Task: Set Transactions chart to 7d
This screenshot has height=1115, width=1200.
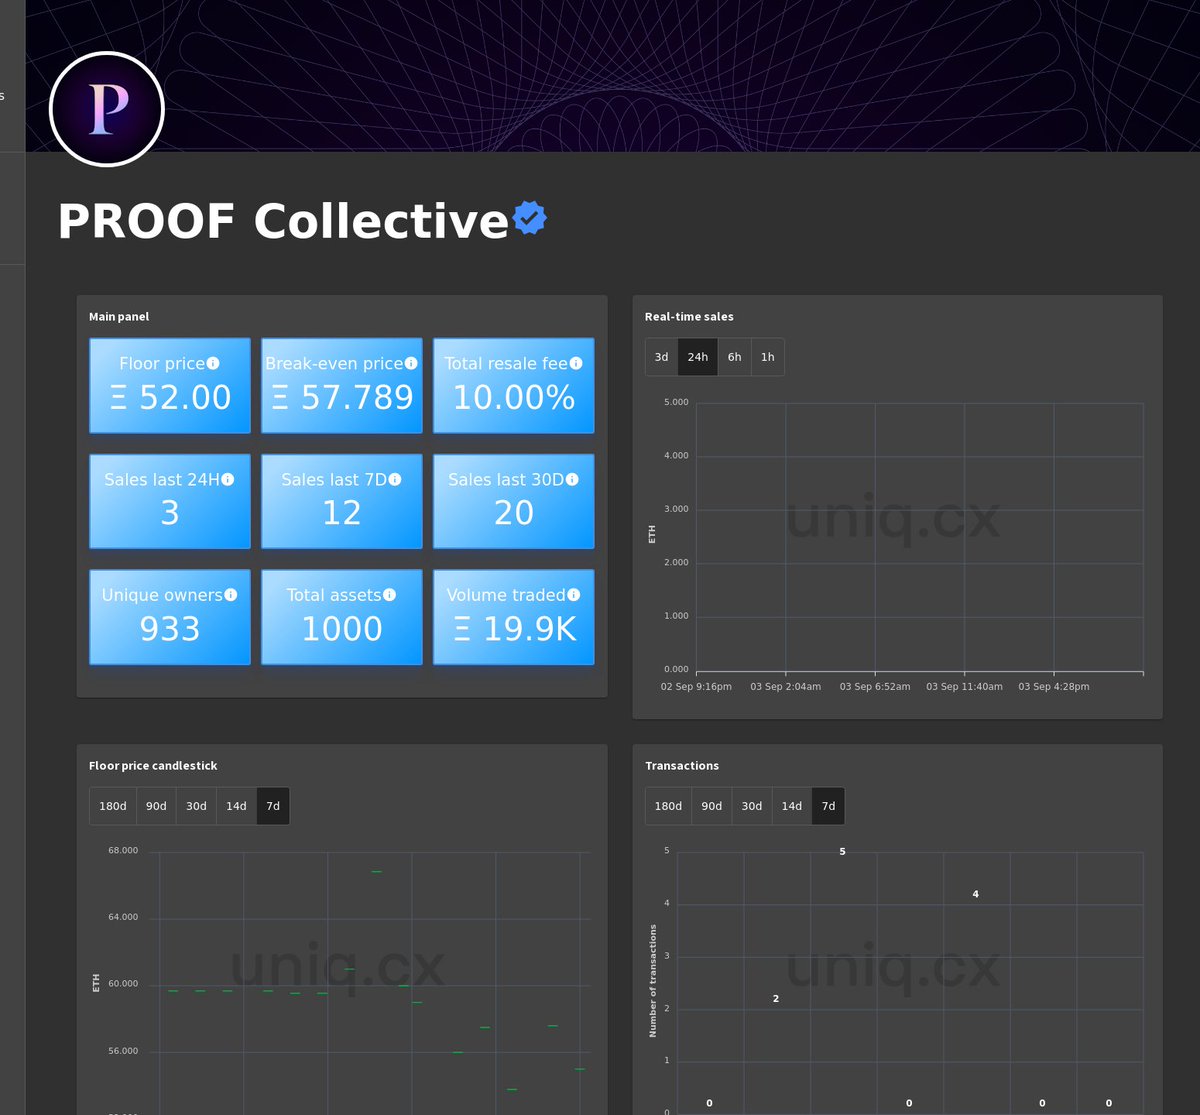Action: [x=829, y=806]
